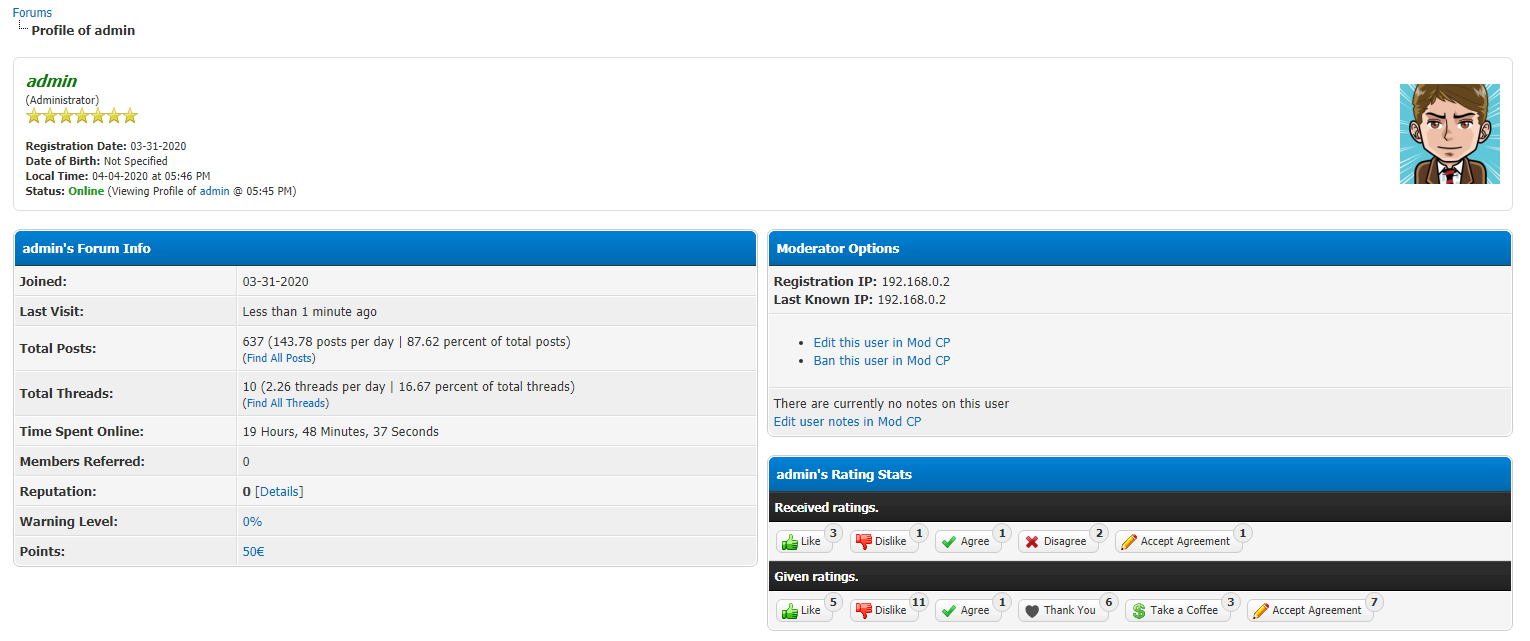Click the Moderator Options header
The width and height of the screenshot is (1530, 641).
(1140, 248)
